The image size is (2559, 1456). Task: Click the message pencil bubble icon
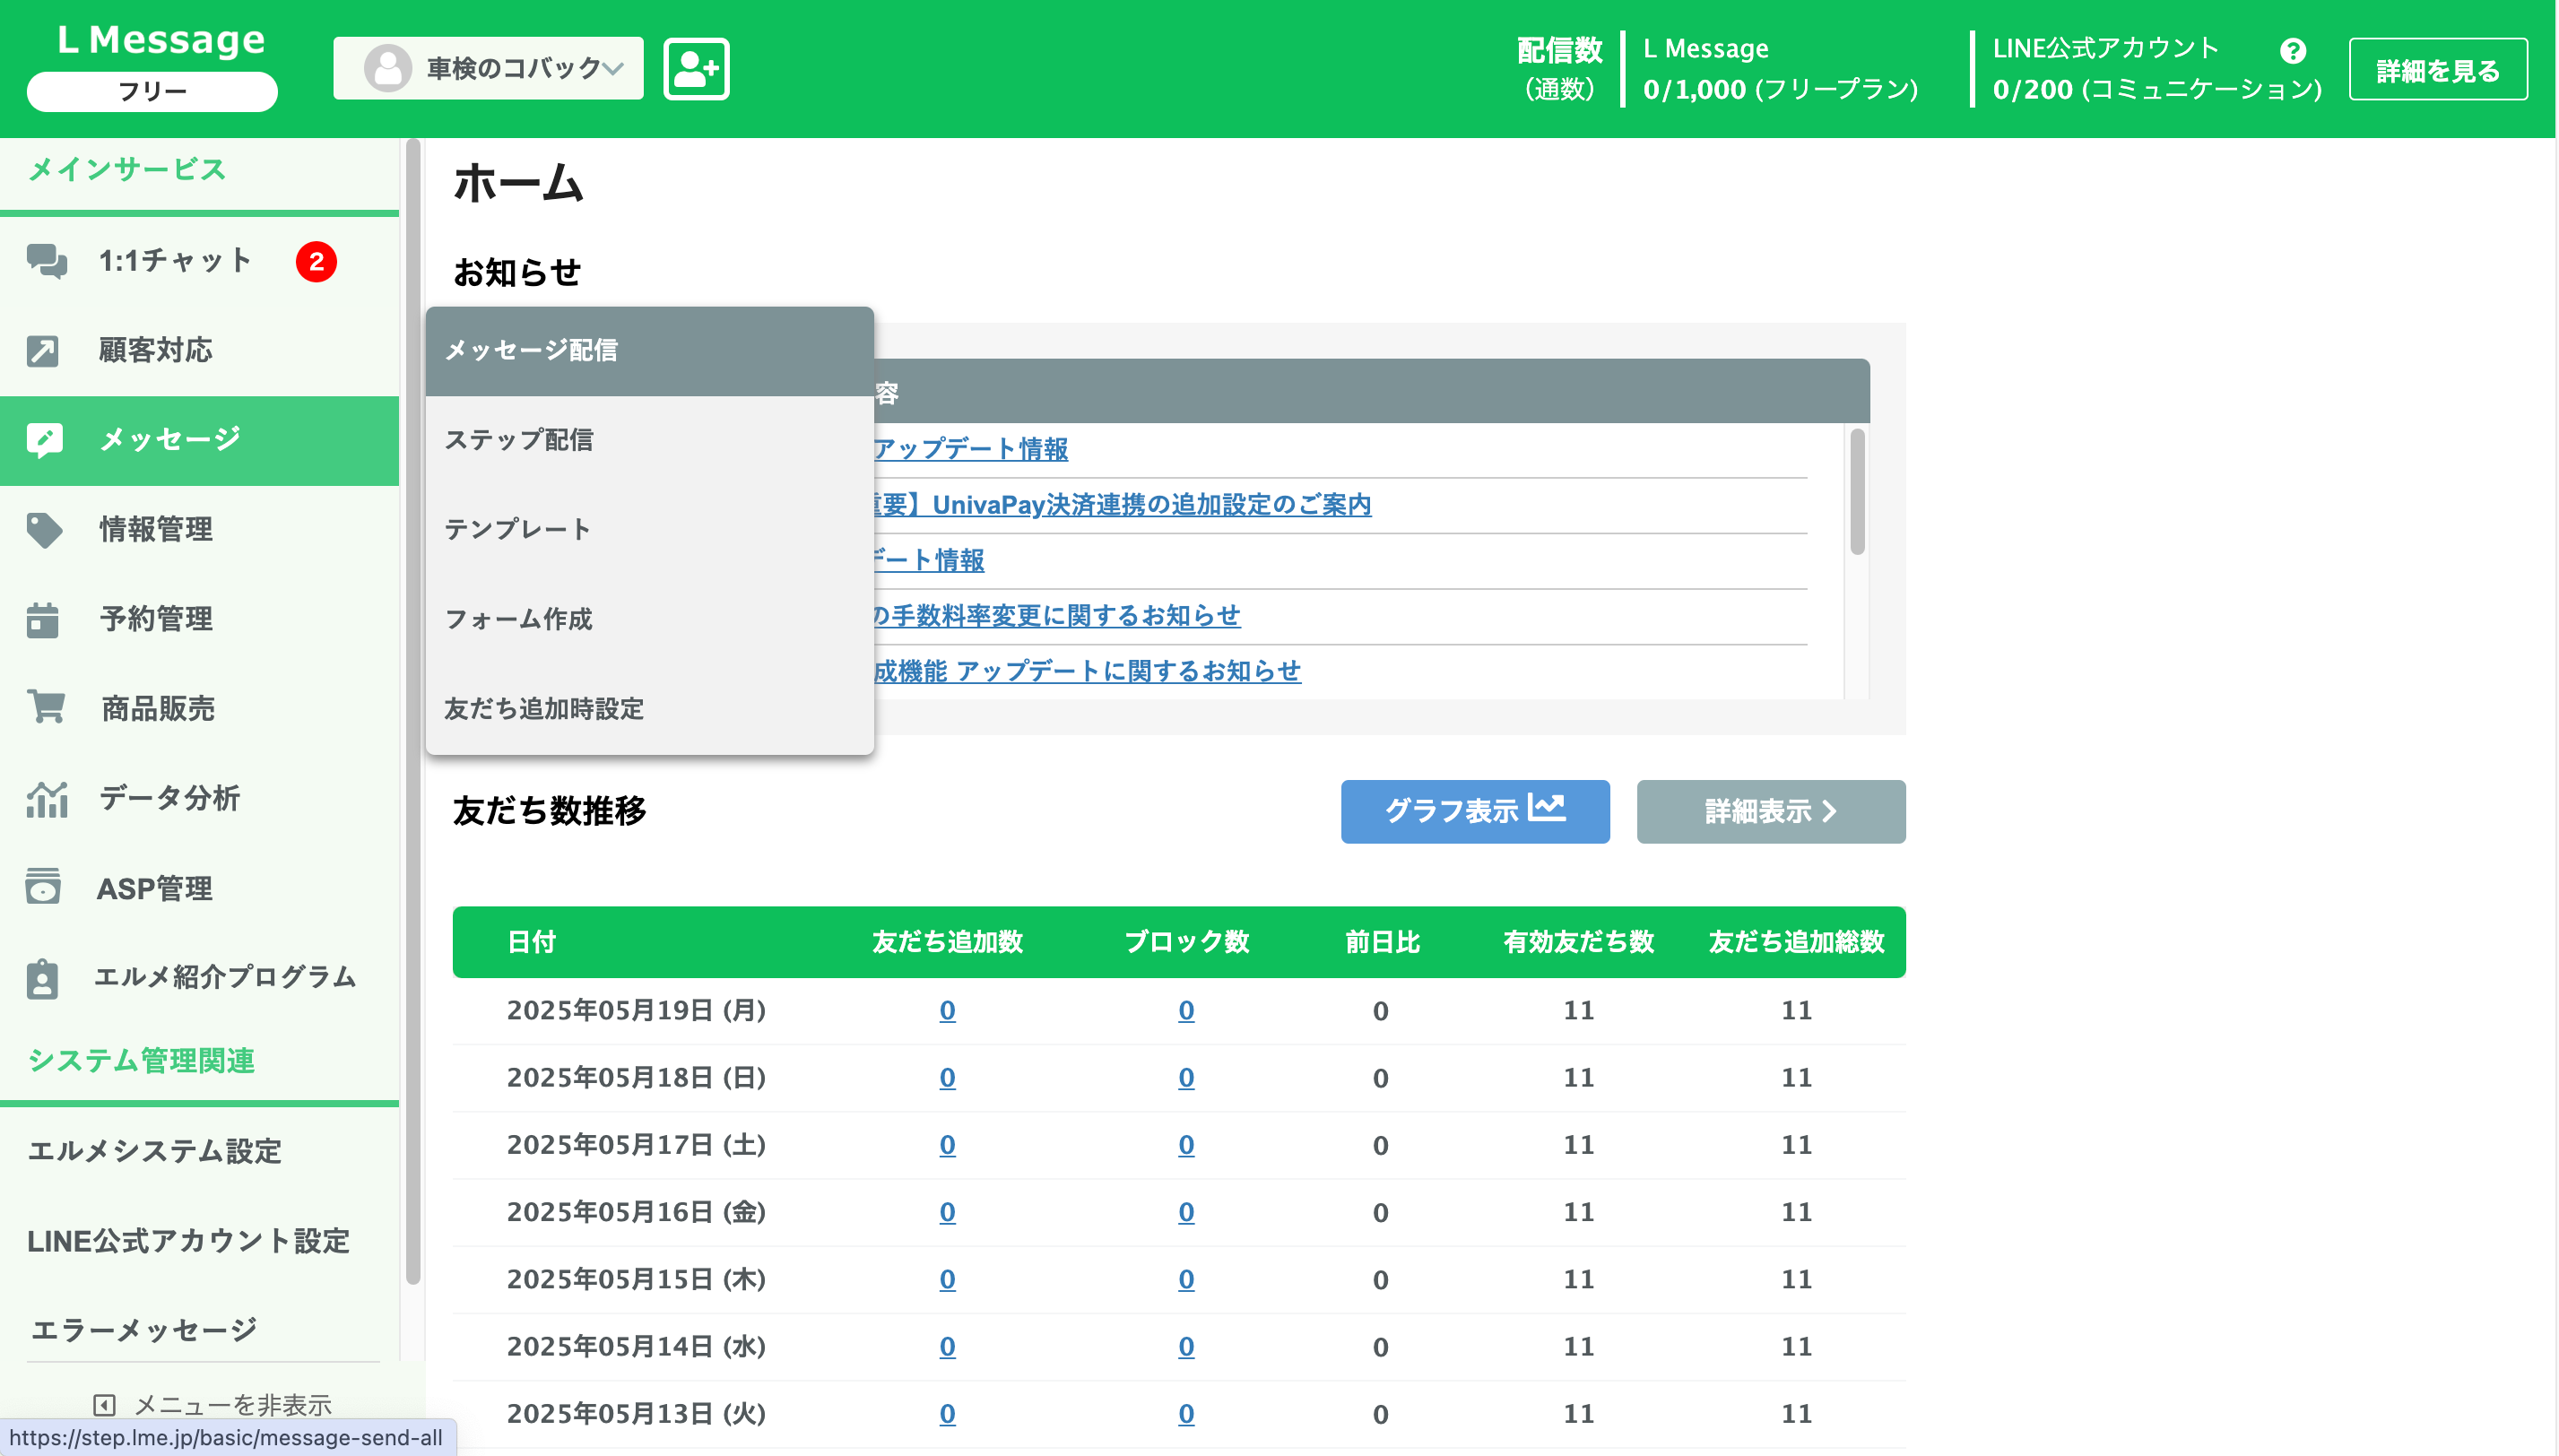coord(45,440)
